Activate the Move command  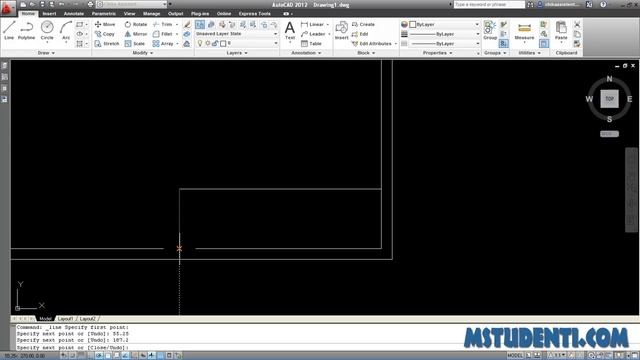click(105, 24)
